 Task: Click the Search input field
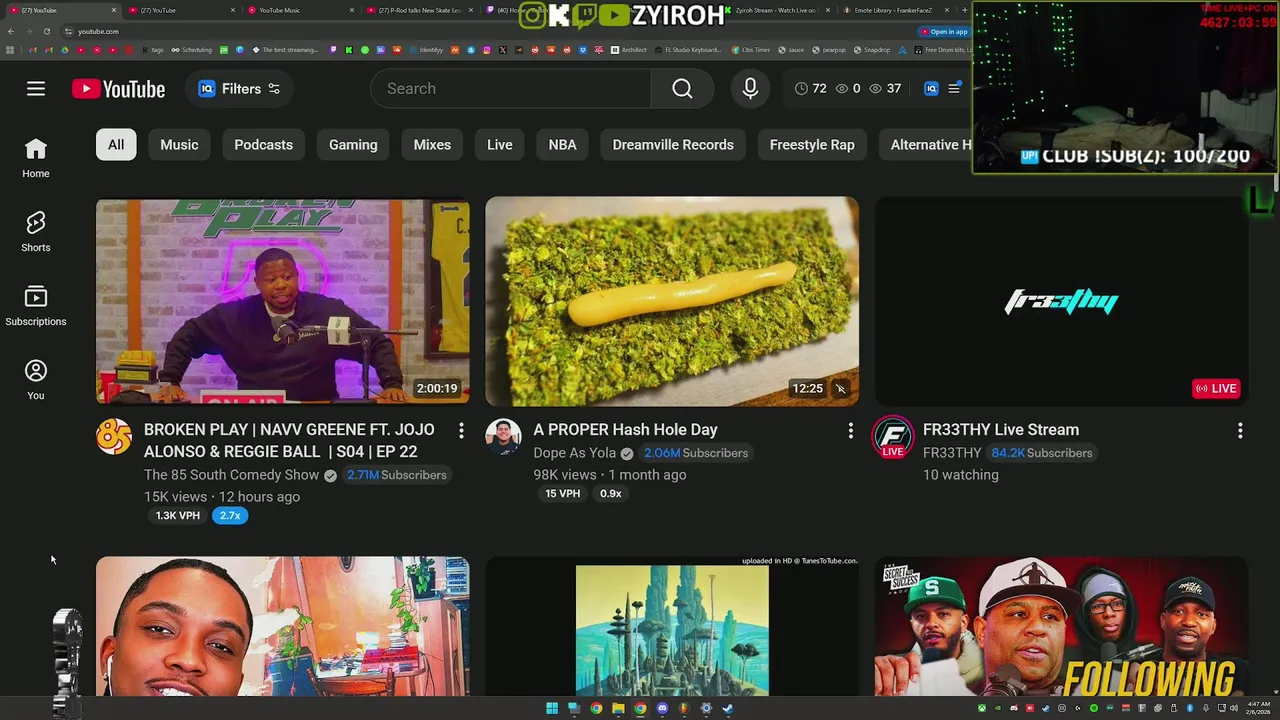511,89
